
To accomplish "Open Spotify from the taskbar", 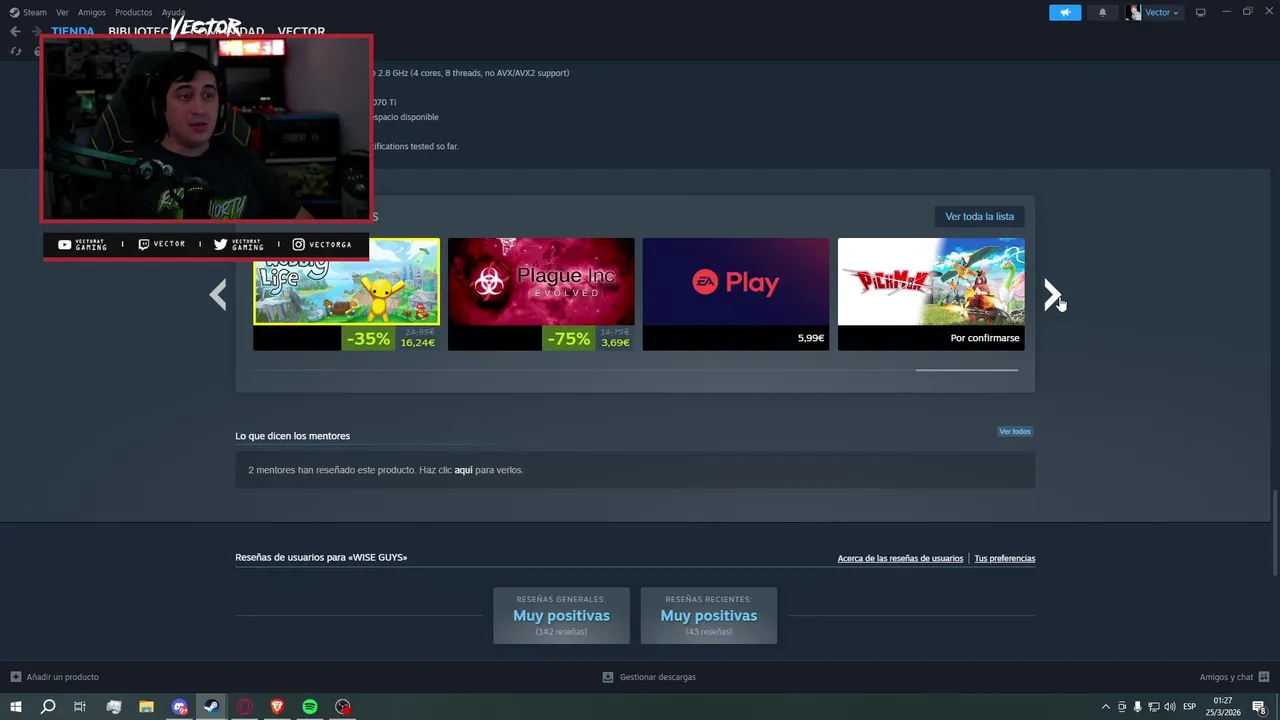I will [310, 707].
